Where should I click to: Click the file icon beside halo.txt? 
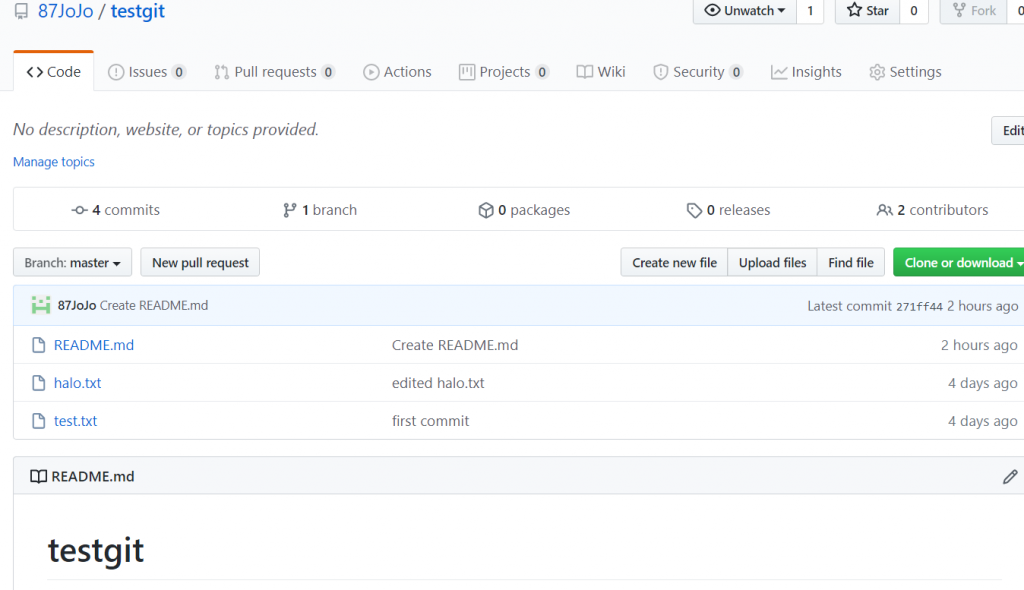pyautogui.click(x=39, y=383)
